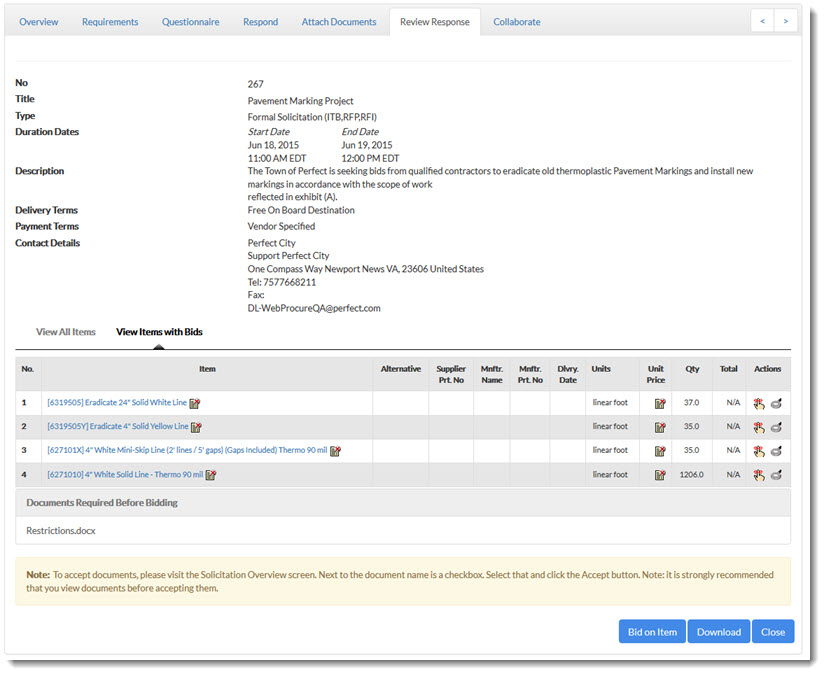Image resolution: width=825 pixels, height=675 pixels.
Task: Open item [627101X] 4" White Mini-Skip Line
Action: 187,450
